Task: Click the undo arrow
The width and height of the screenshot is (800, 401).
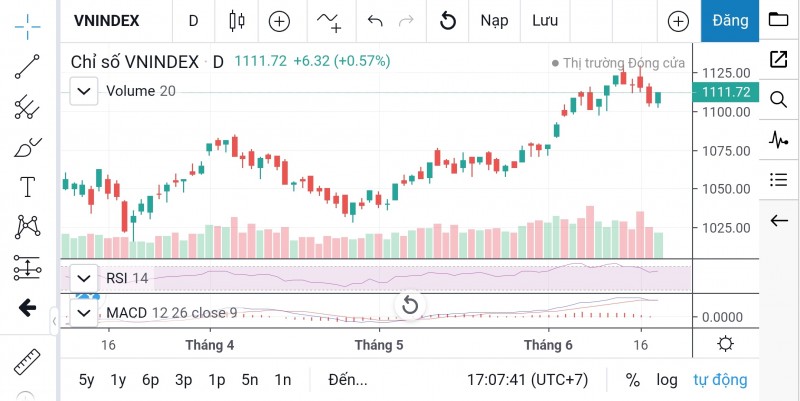Action: pyautogui.click(x=375, y=20)
